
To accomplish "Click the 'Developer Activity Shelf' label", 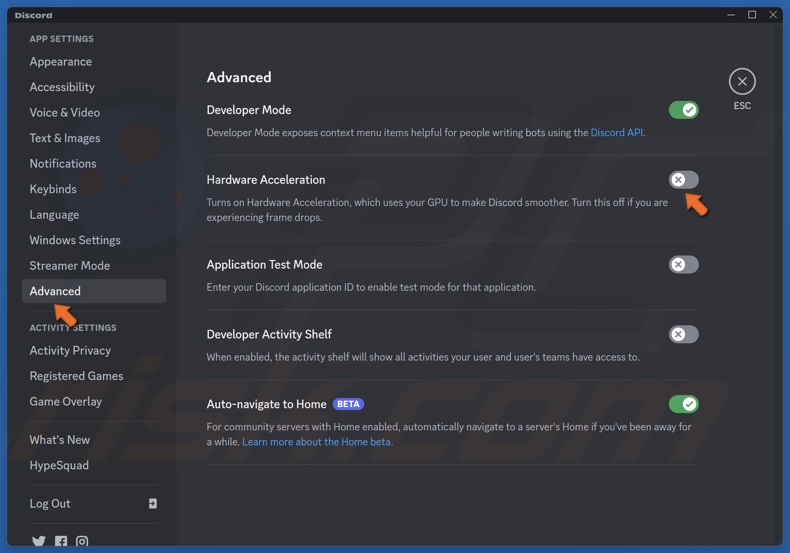I will pyautogui.click(x=269, y=334).
